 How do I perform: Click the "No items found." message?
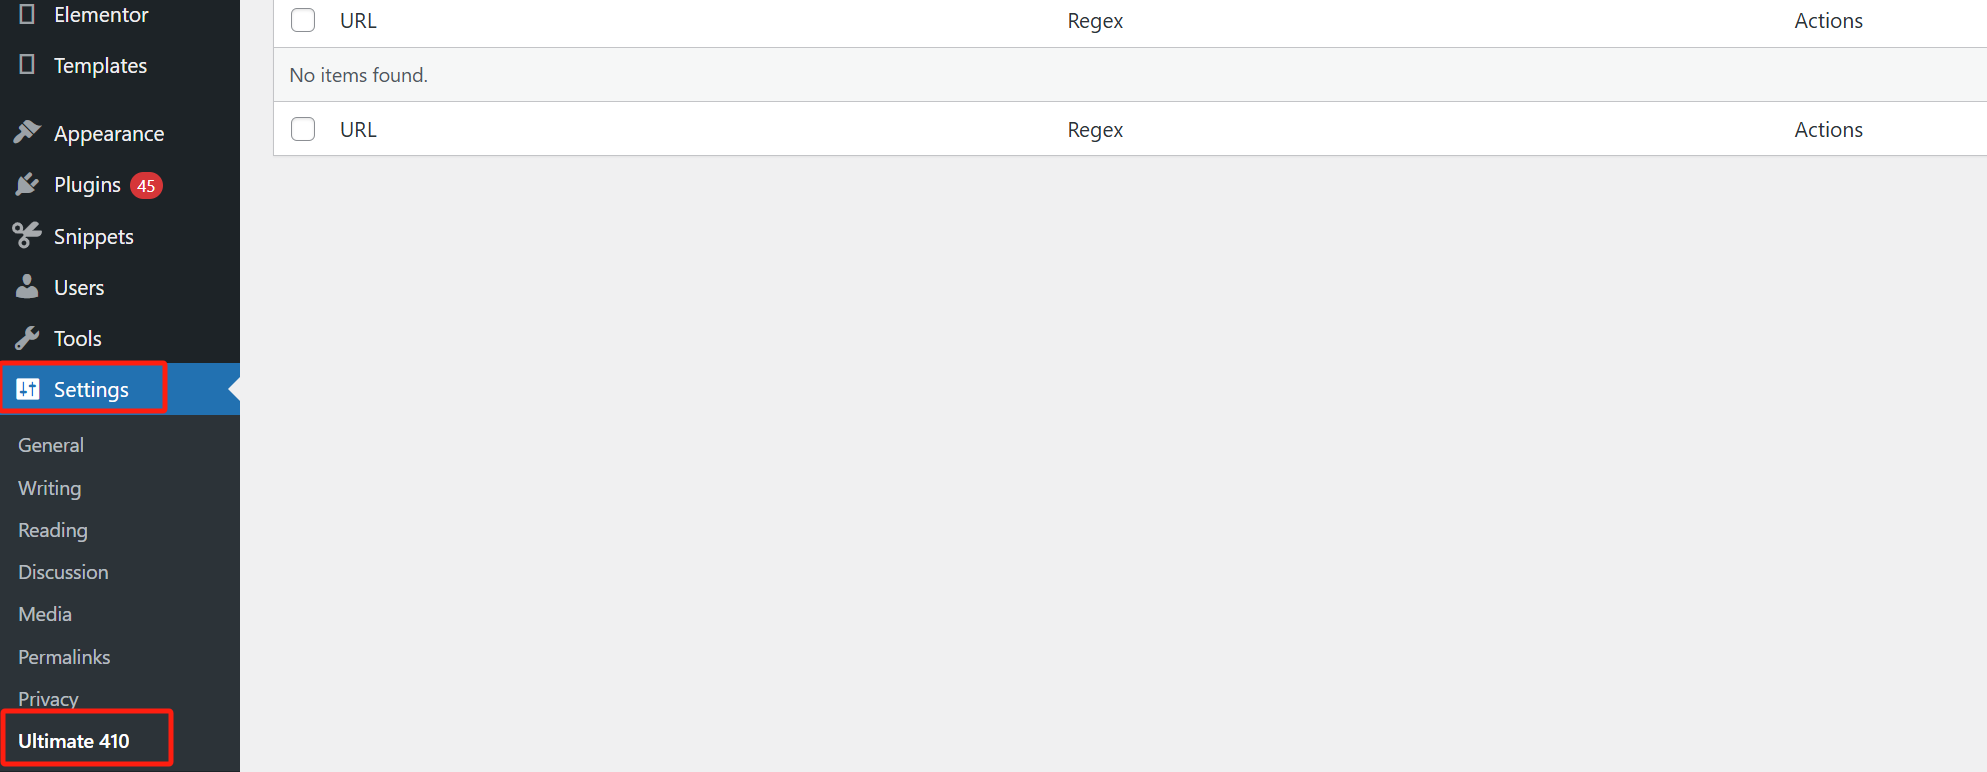pos(358,75)
